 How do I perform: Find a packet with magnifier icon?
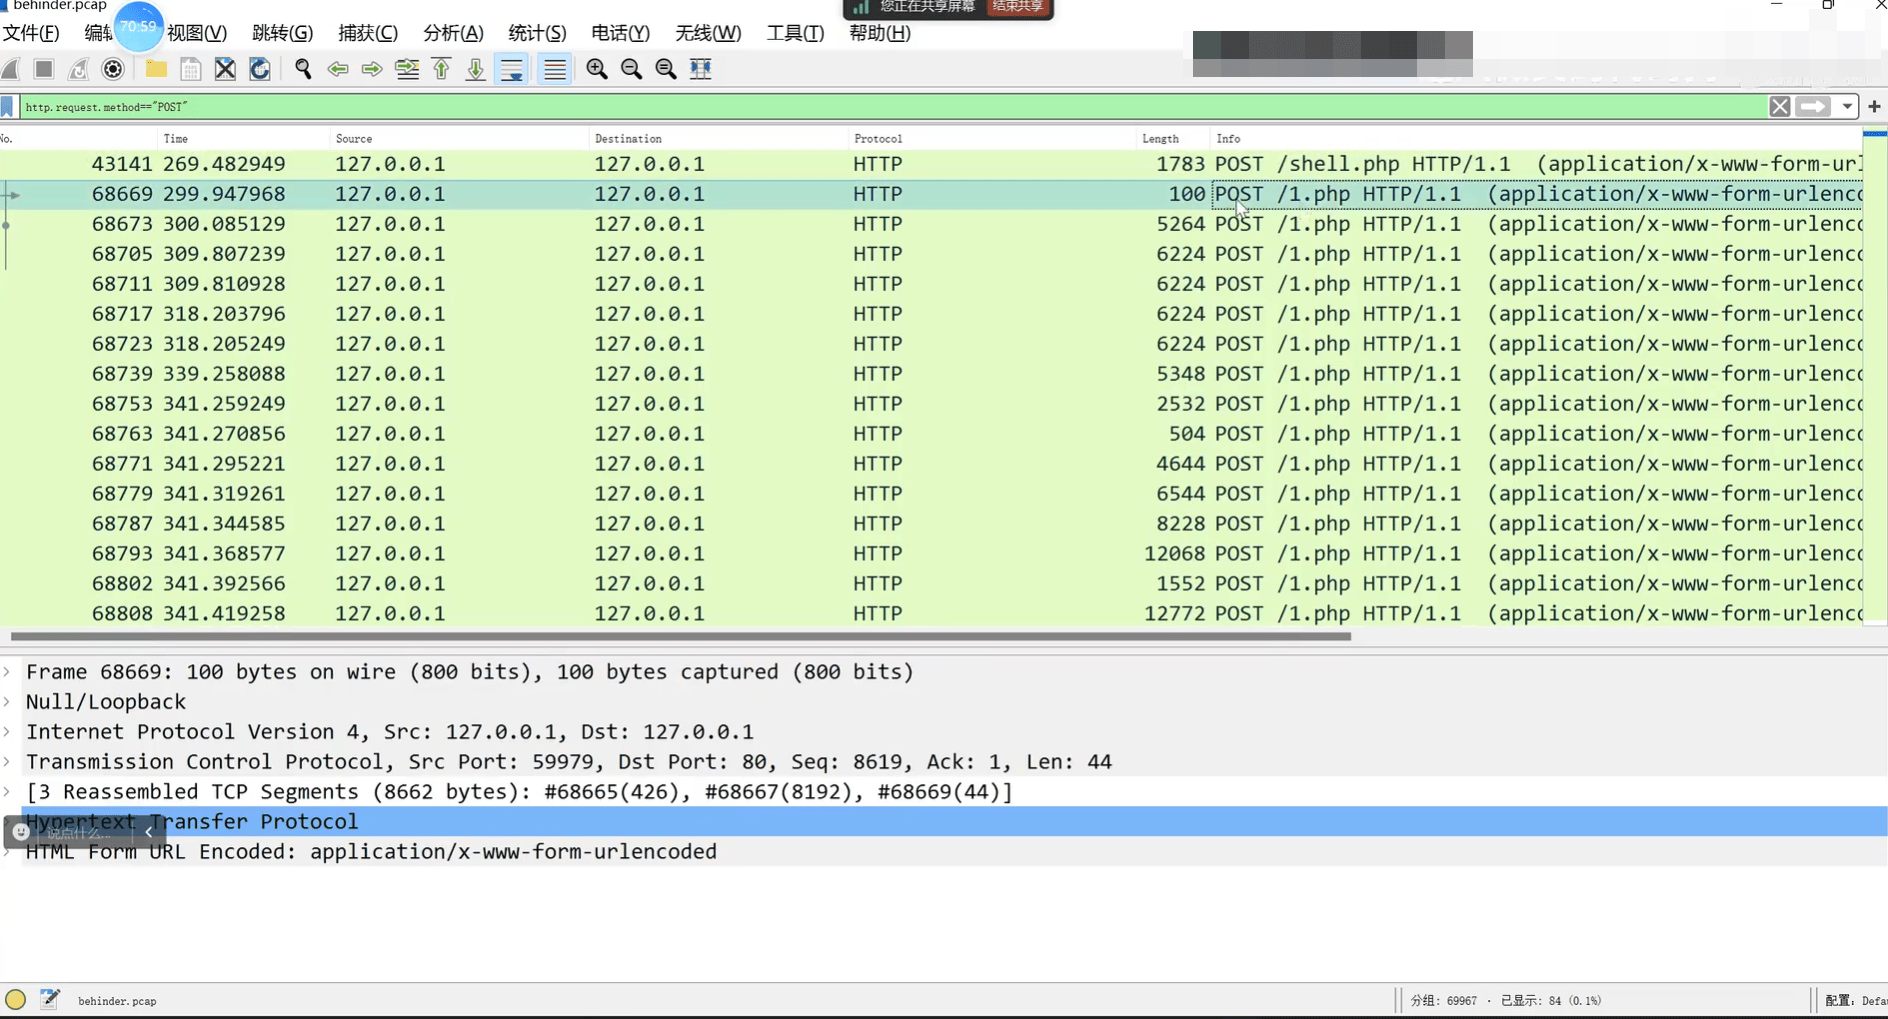click(x=303, y=69)
